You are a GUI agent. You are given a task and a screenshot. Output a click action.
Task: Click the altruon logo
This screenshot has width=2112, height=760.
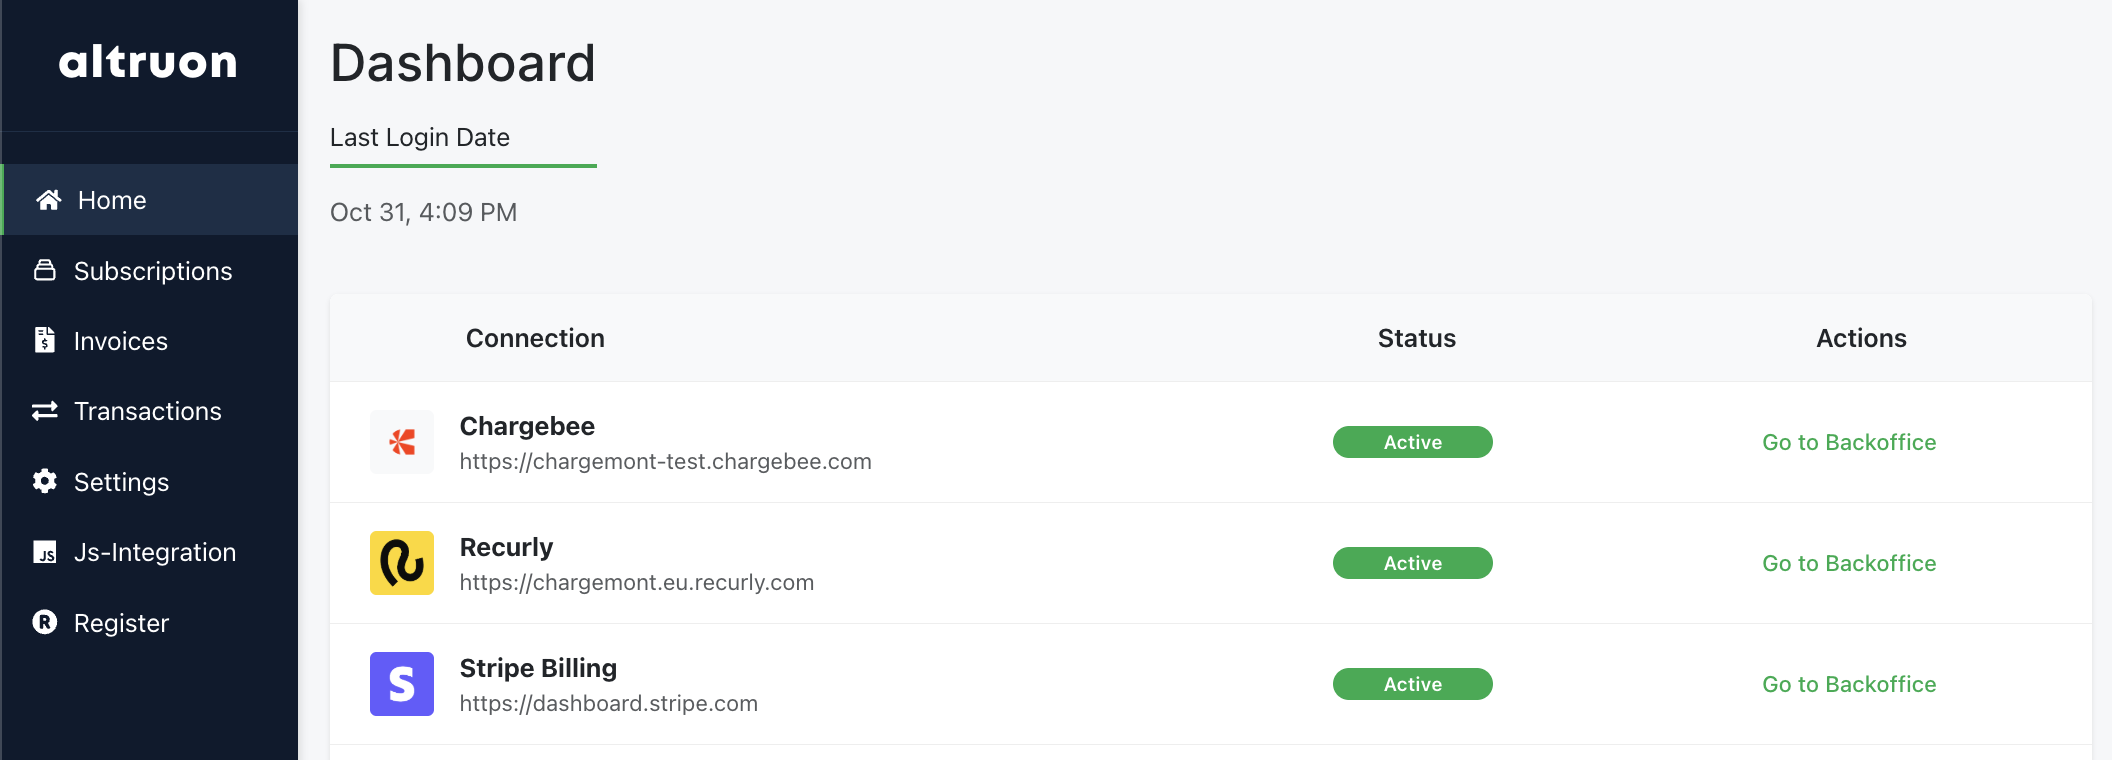[148, 62]
